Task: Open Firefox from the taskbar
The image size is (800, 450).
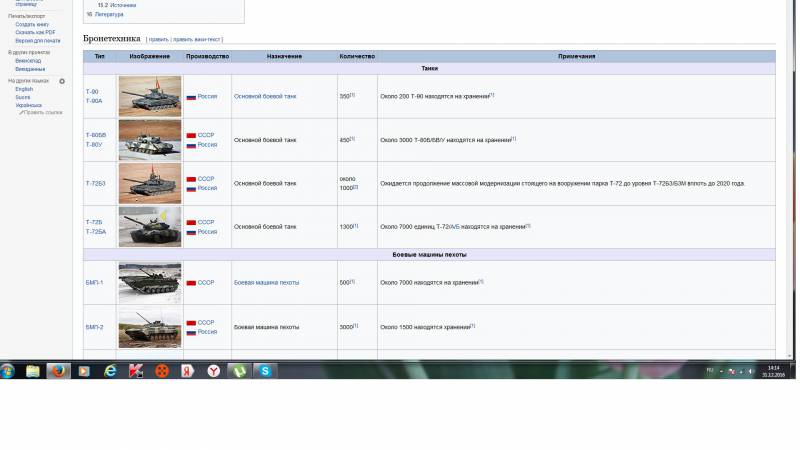Action: [x=58, y=370]
